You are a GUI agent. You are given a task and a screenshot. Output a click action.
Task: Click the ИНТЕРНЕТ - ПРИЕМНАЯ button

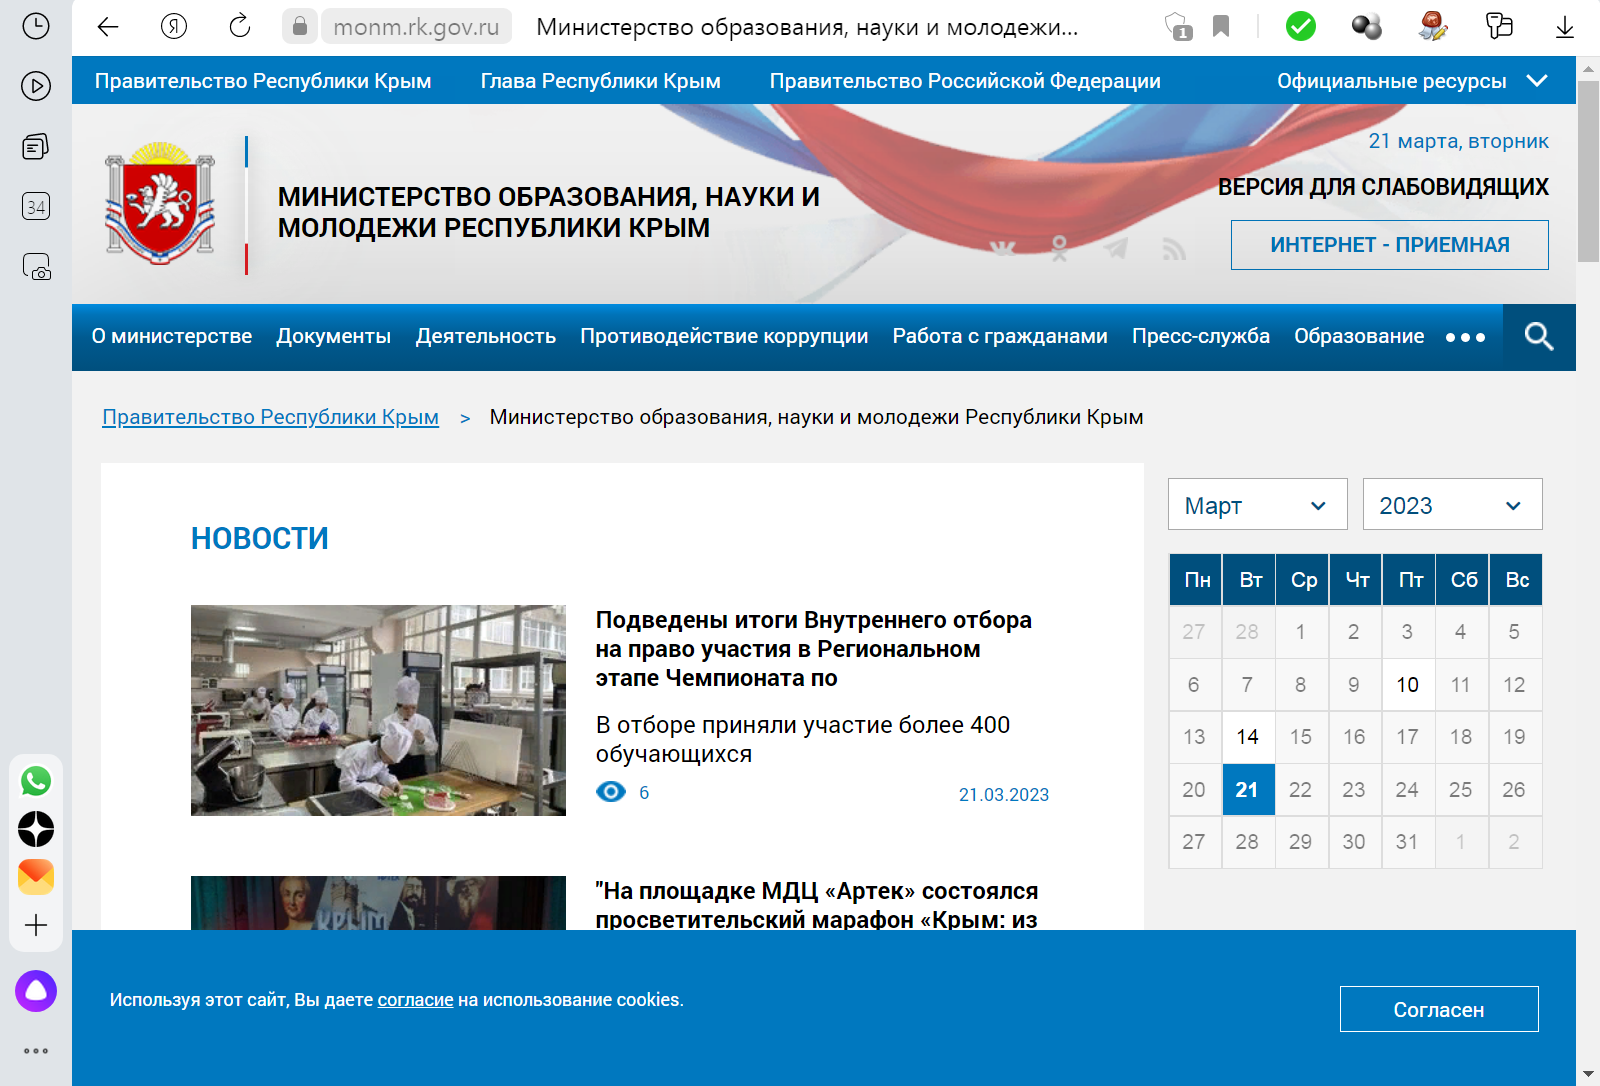click(x=1389, y=245)
